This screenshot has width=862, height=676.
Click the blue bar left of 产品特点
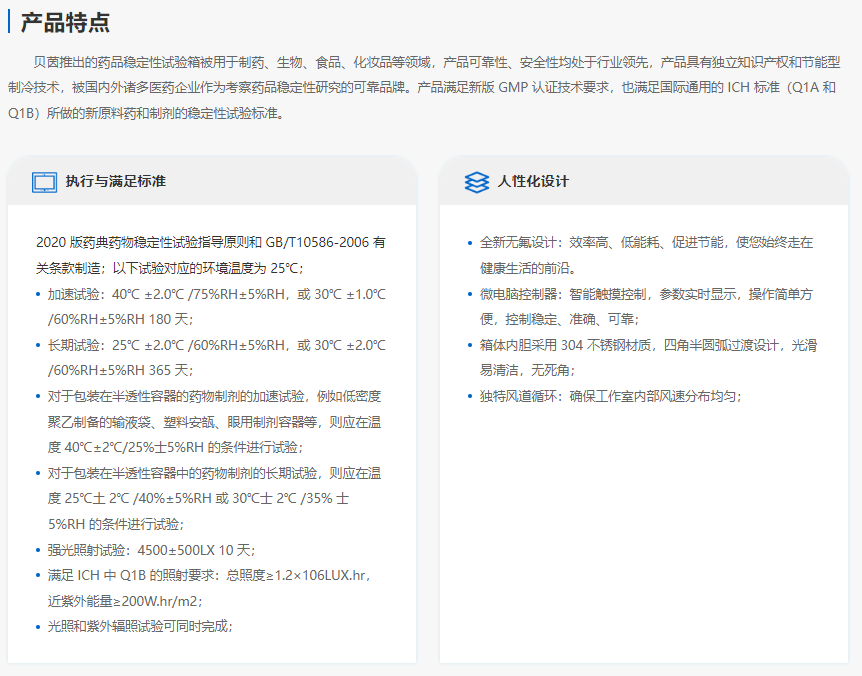coord(9,22)
